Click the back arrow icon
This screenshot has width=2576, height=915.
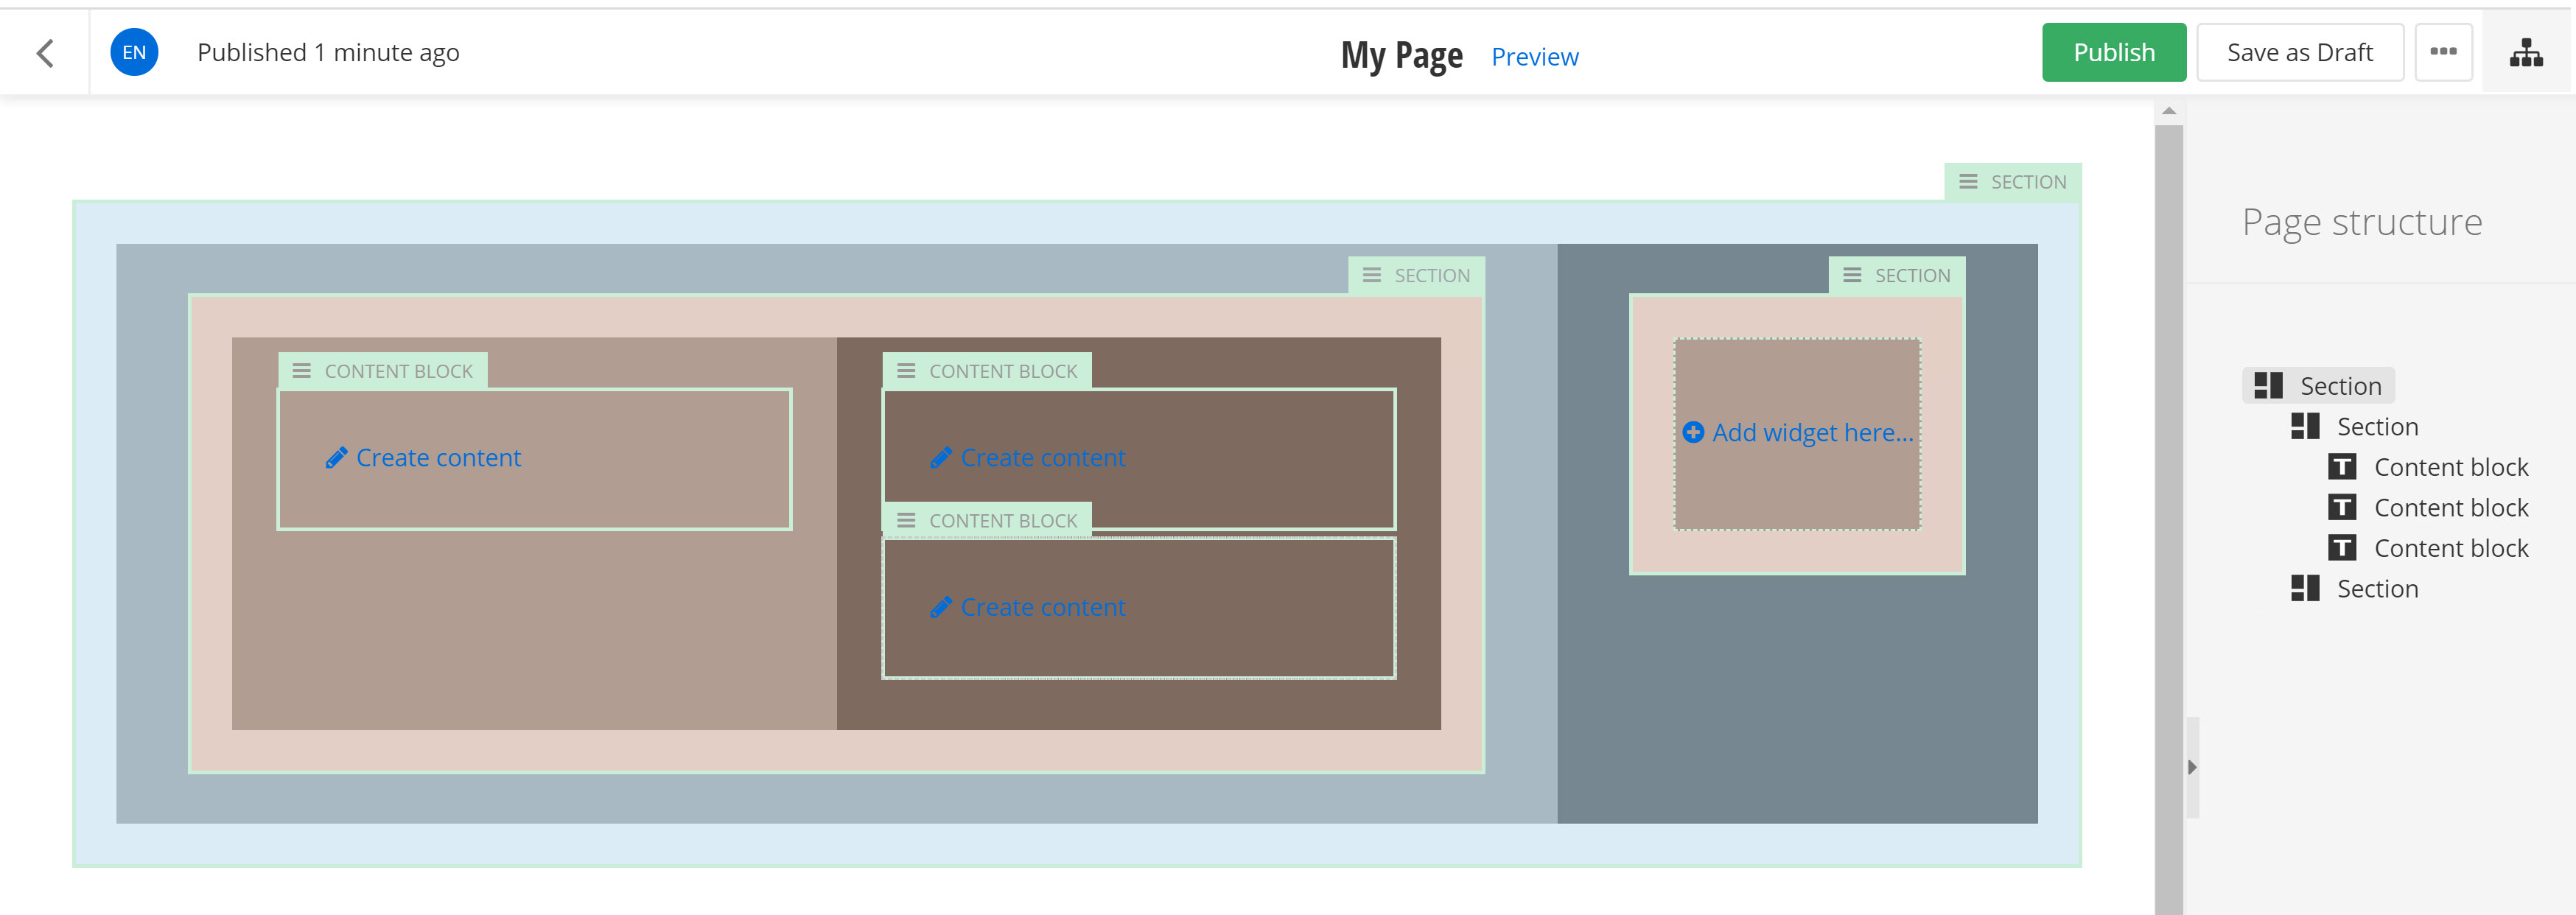[45, 53]
